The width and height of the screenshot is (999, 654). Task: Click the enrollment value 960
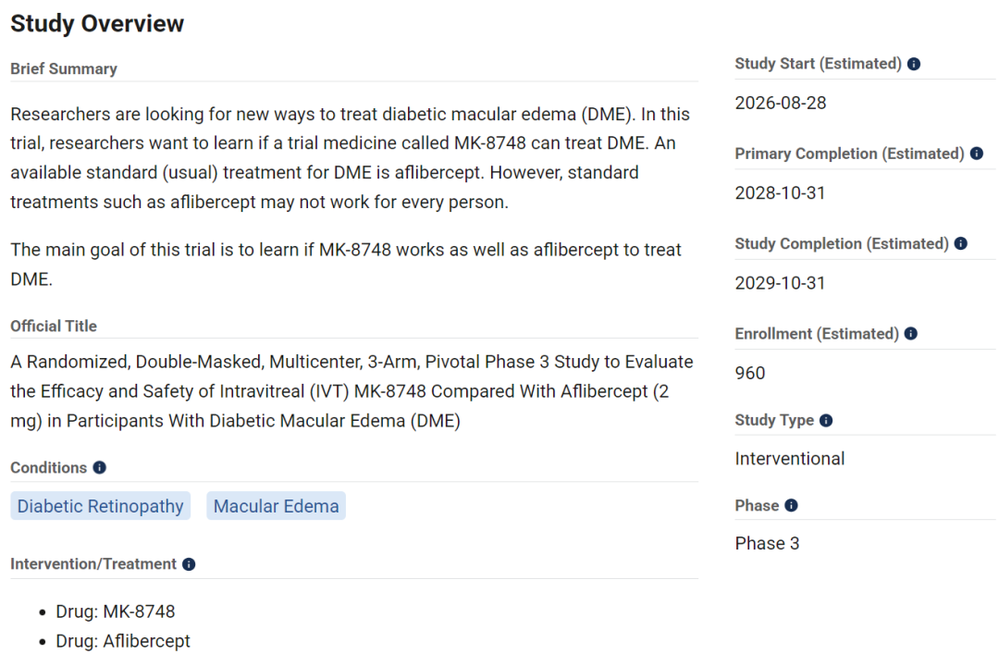coord(750,373)
